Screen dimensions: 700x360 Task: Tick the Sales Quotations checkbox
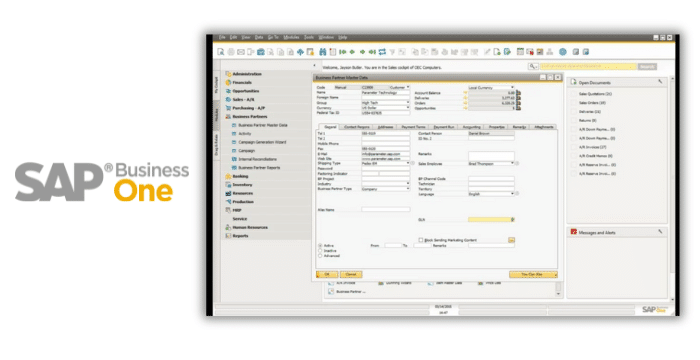pos(574,94)
